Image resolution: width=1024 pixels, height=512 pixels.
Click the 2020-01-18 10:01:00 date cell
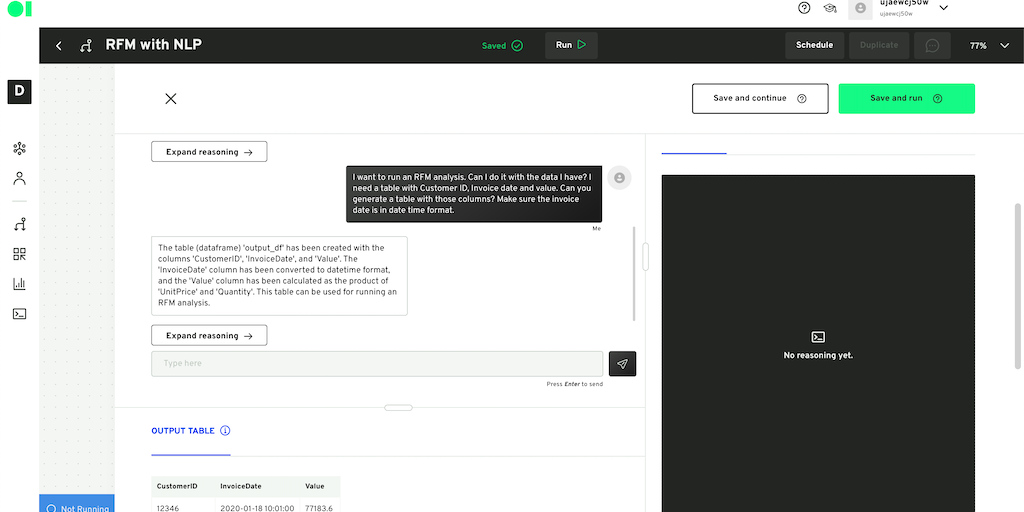[x=257, y=507]
